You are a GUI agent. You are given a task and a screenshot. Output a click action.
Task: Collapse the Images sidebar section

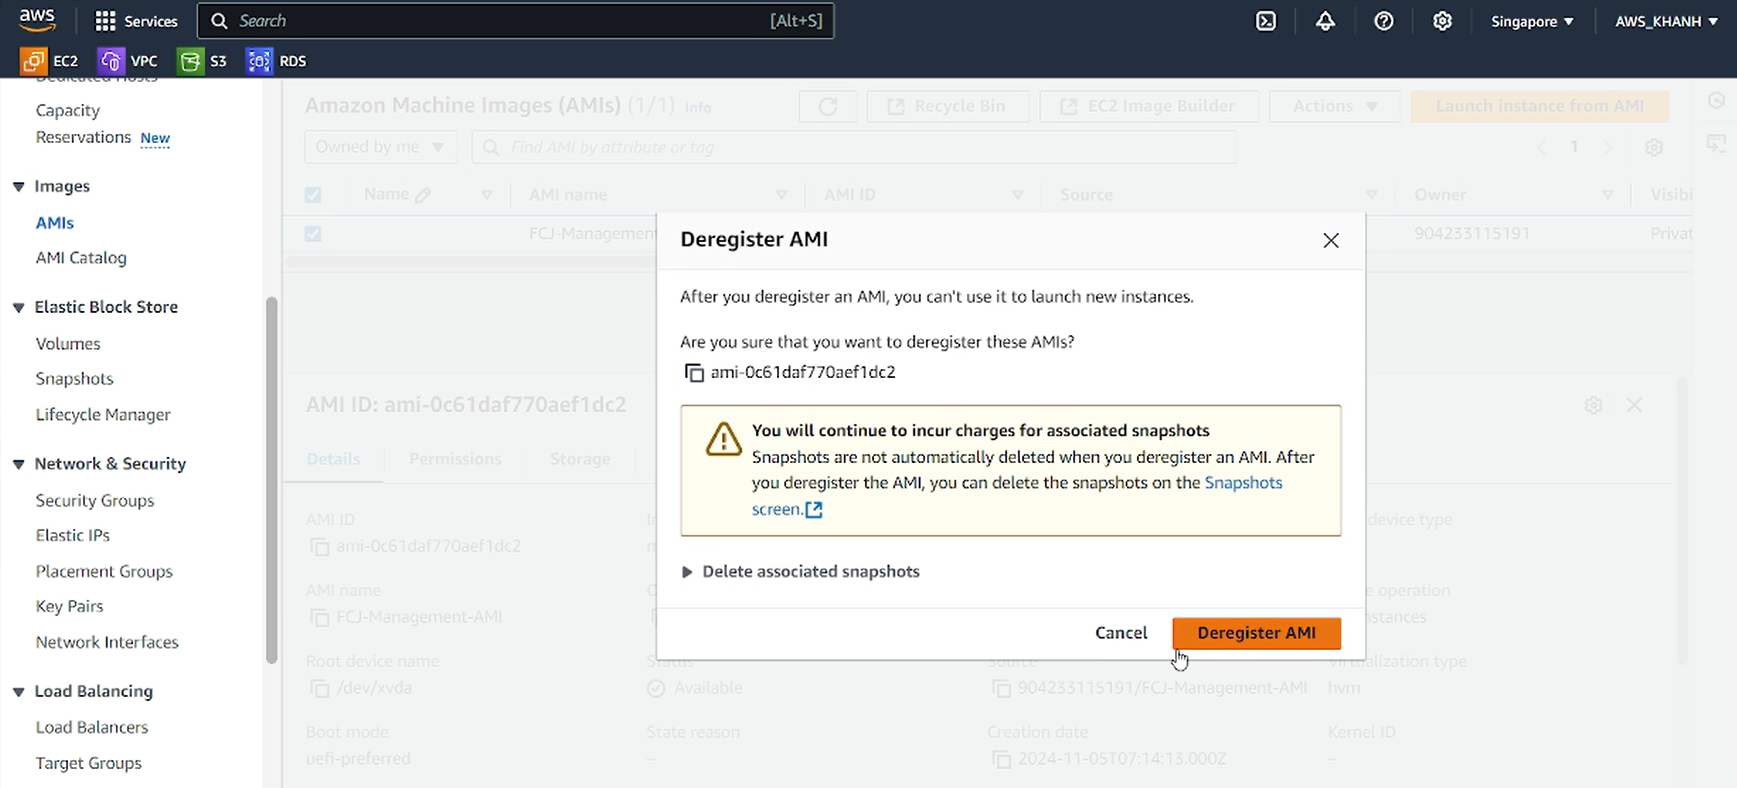pyautogui.click(x=18, y=187)
